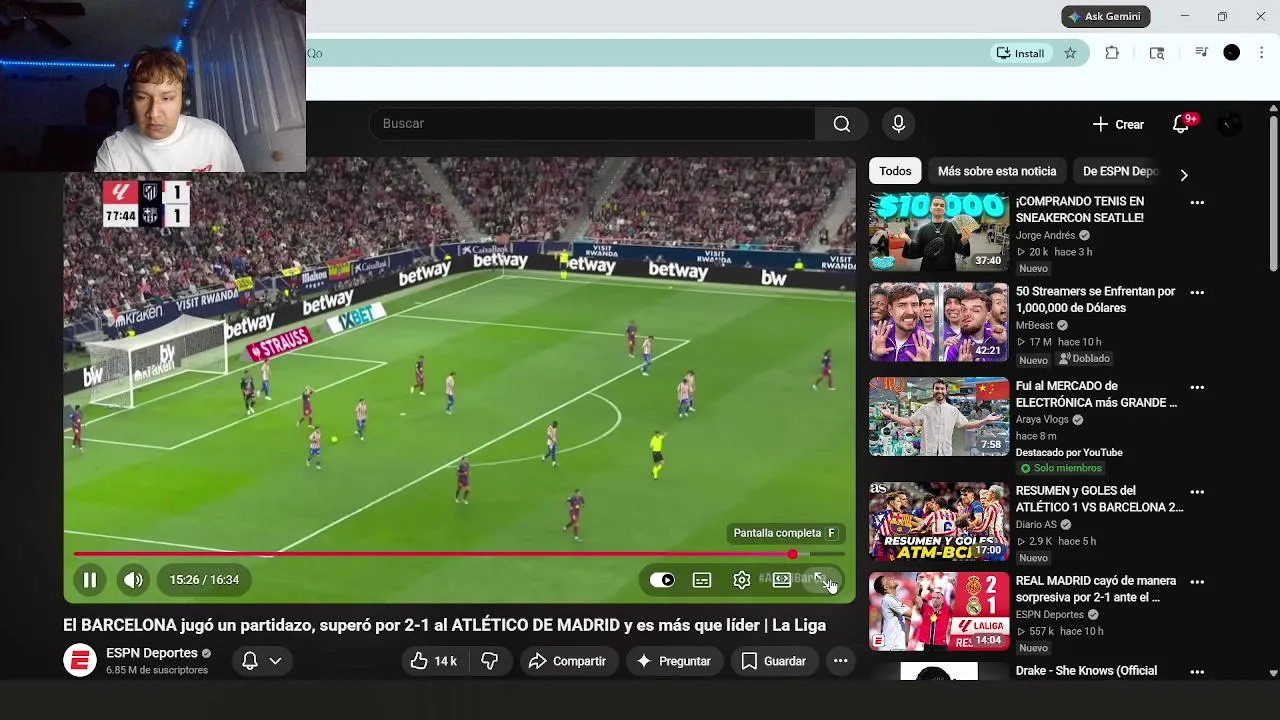Open the YouTube account avatar menu

click(1230, 124)
